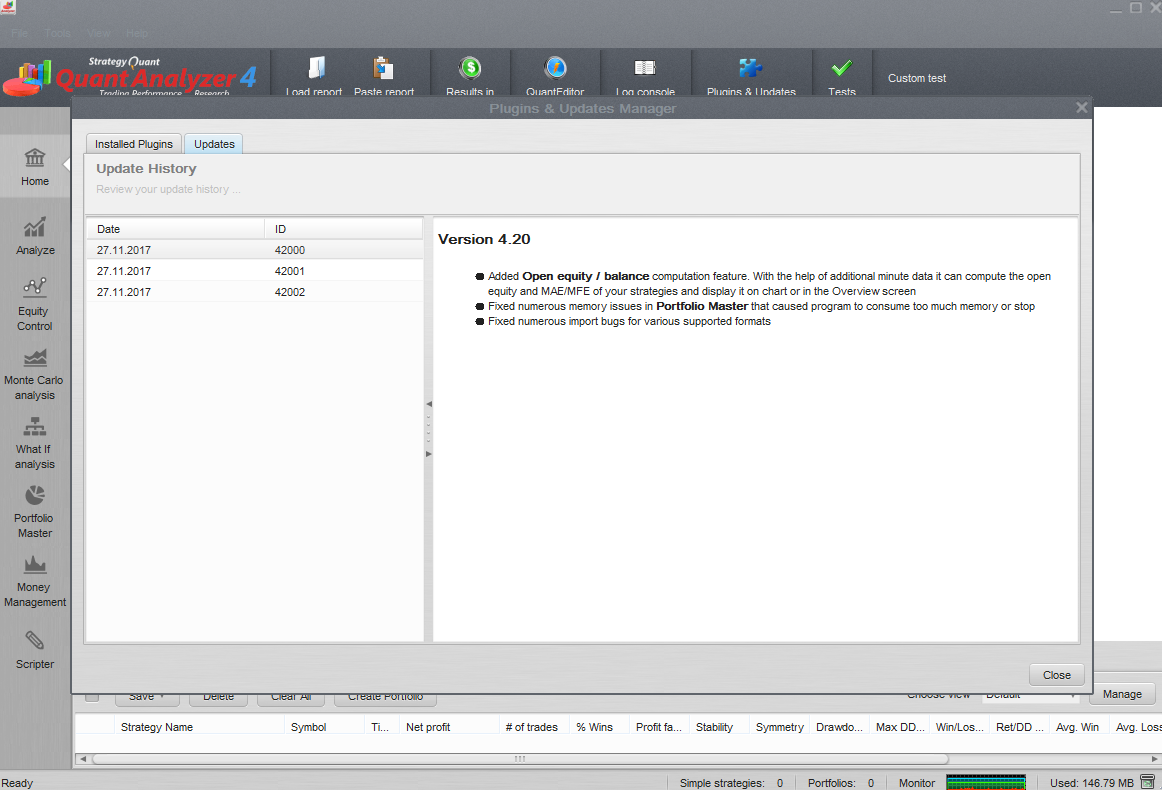Open Equity Control in the sidebar

[35, 305]
